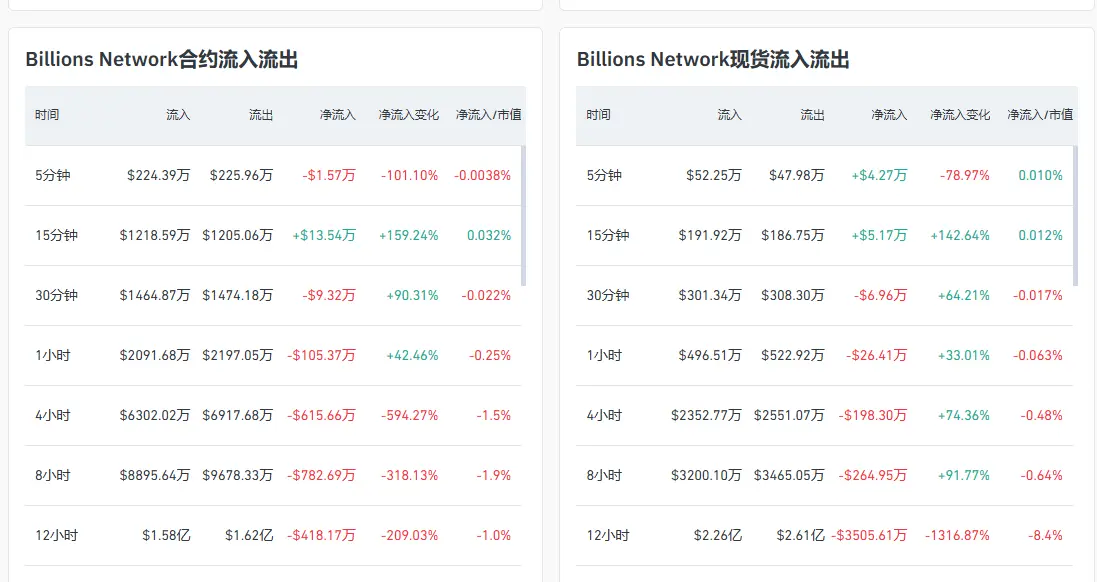Select spot ratio -8.4%
Image resolution: width=1097 pixels, height=582 pixels.
point(1045,537)
